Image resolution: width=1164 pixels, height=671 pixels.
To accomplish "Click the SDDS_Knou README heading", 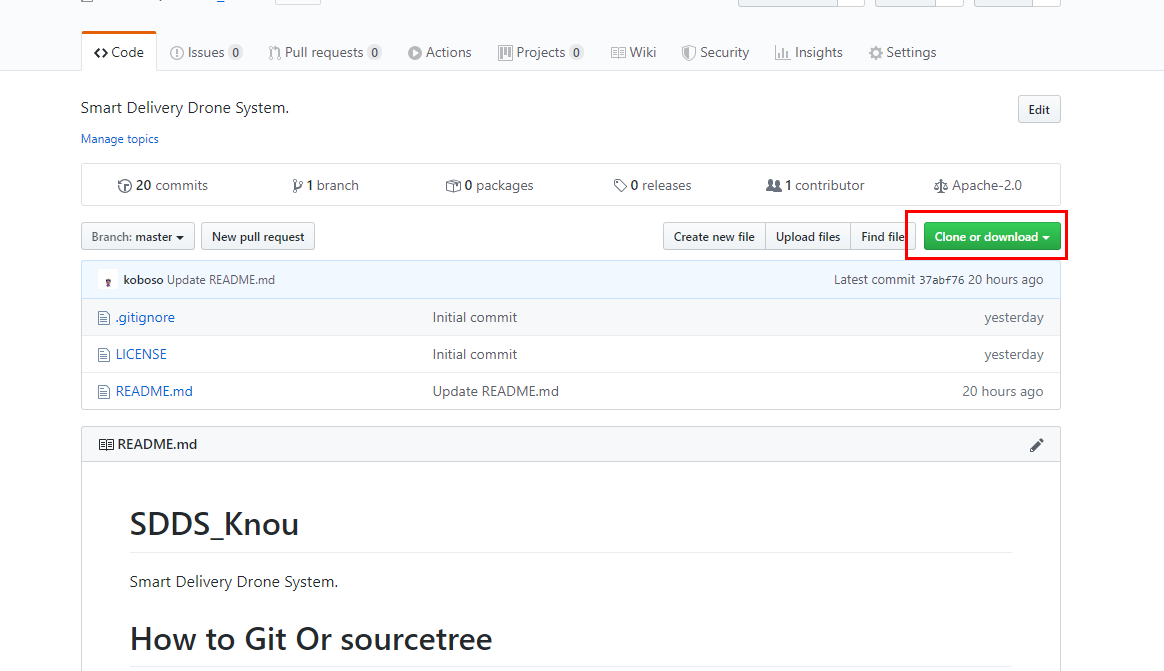I will coord(215,524).
